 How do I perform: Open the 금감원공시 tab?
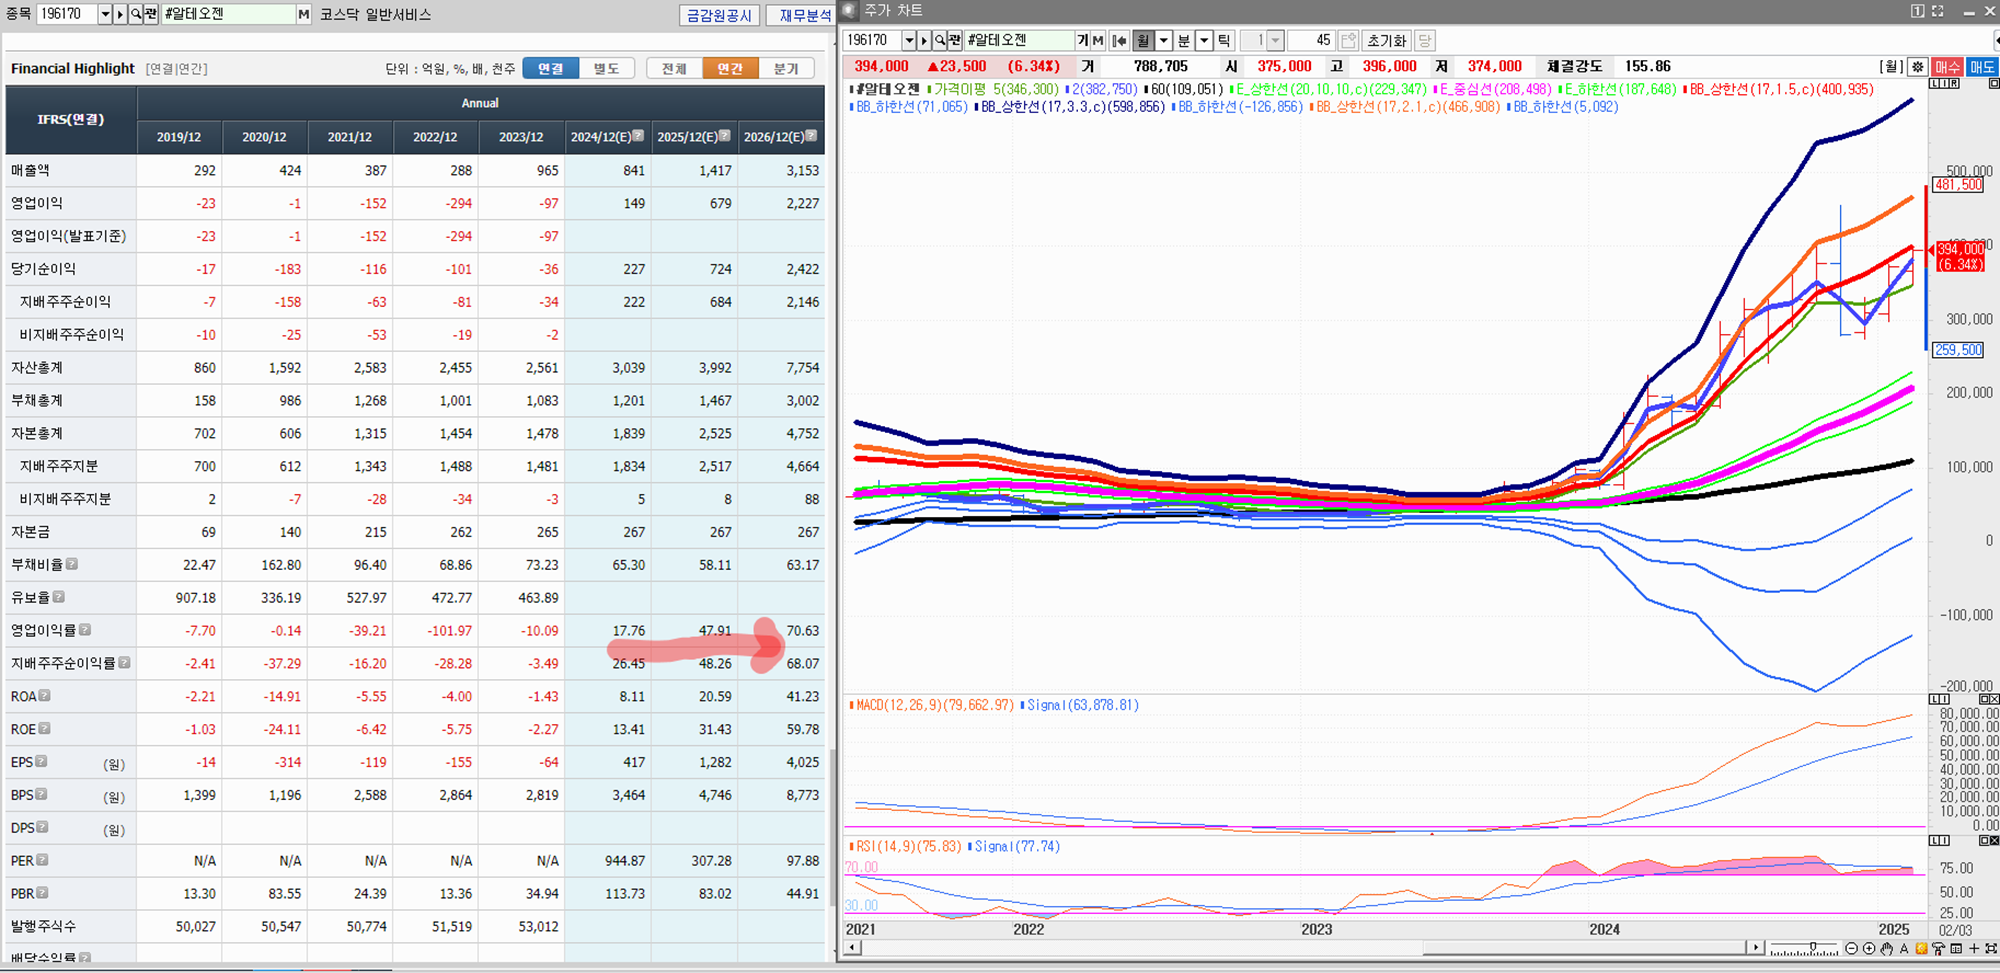[x=719, y=15]
